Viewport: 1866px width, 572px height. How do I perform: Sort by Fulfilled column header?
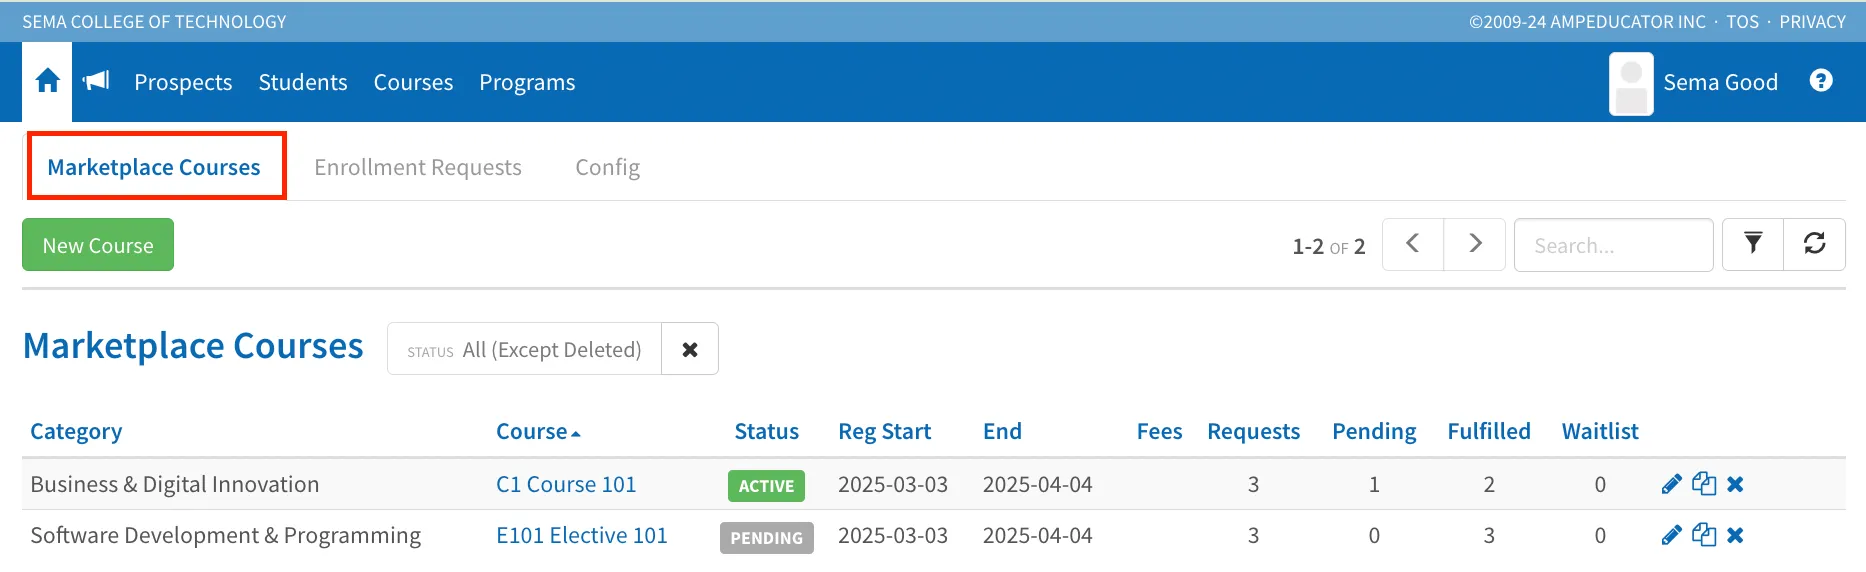1489,431
